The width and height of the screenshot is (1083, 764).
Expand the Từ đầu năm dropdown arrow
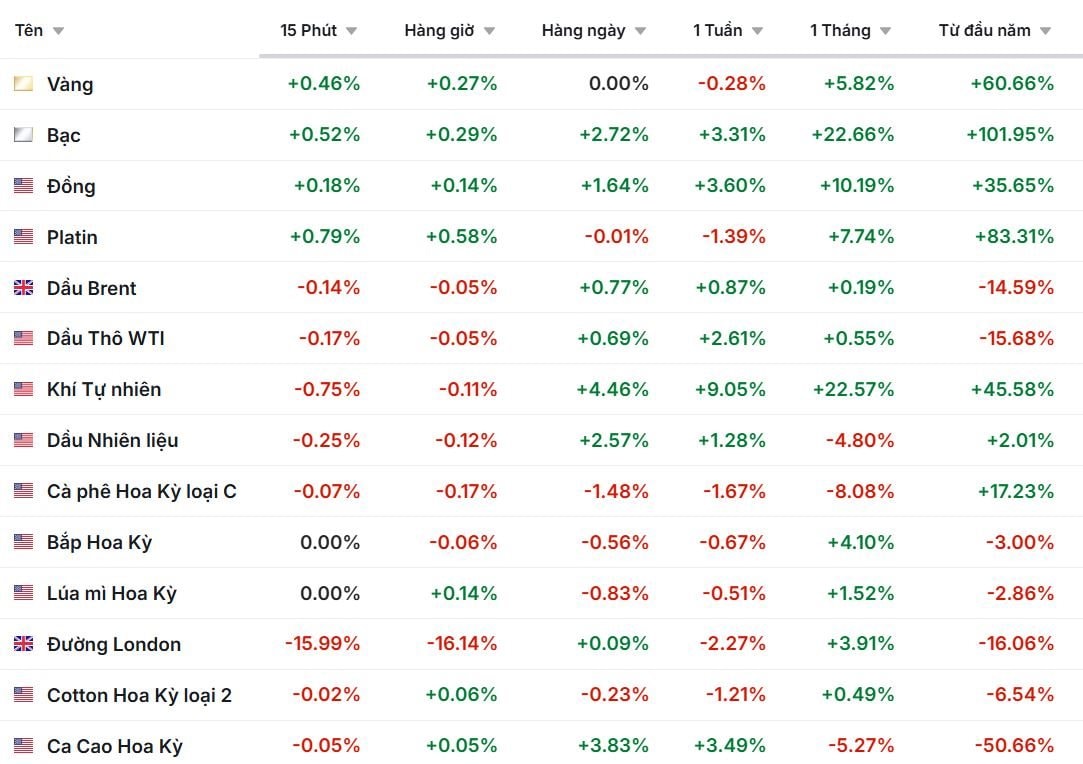[x=1045, y=31]
